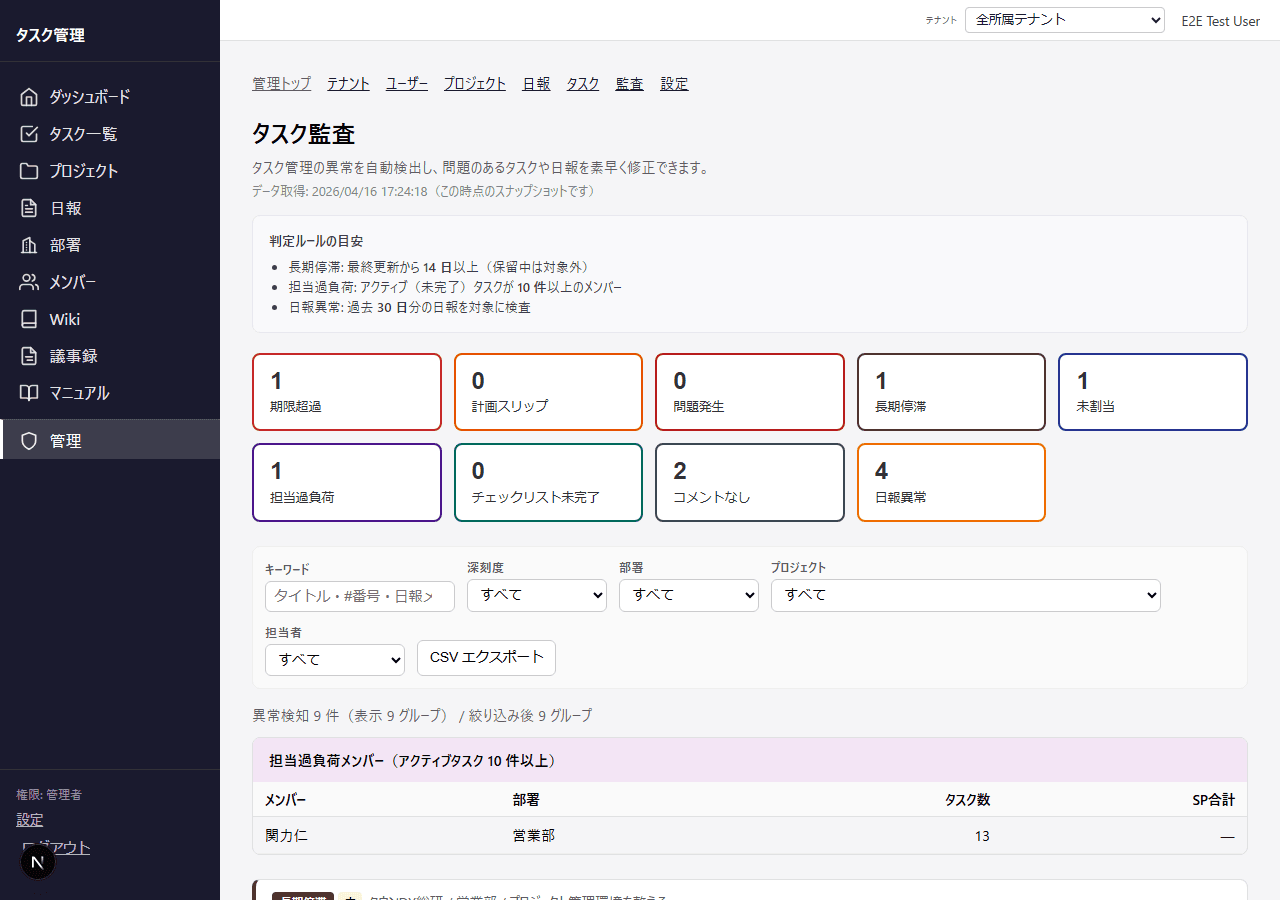Viewport: 1280px width, 900px height.
Task: Open the マニュアル manual section
Action: (80, 392)
